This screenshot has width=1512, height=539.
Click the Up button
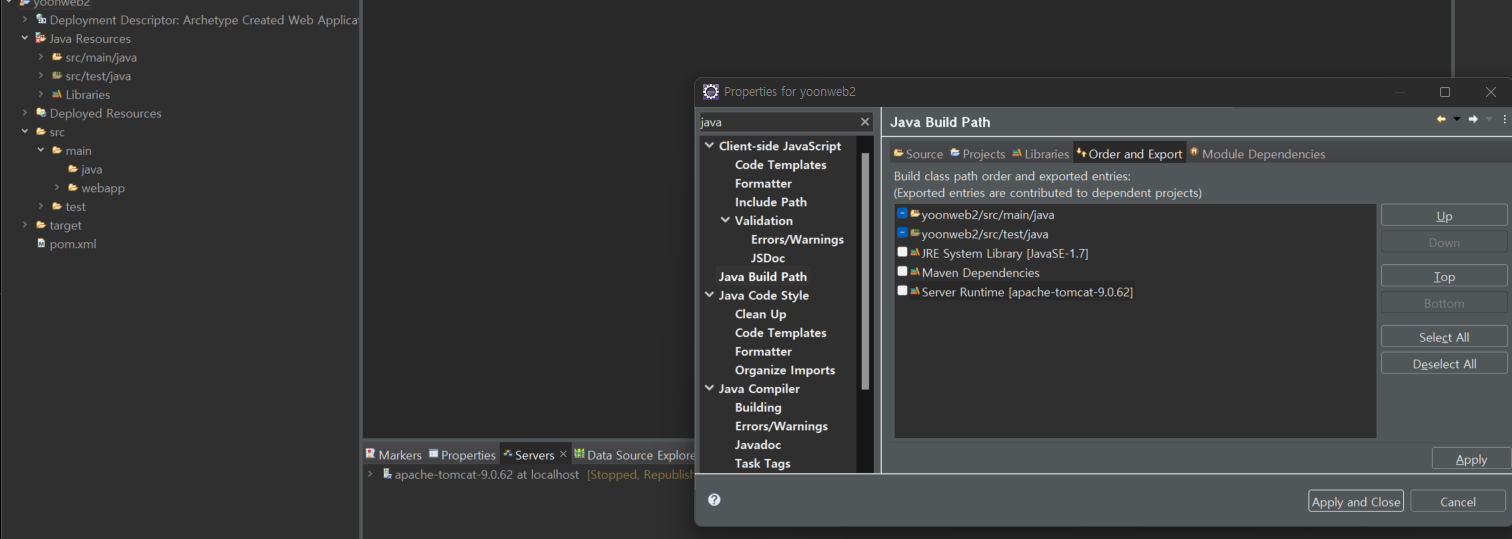point(1444,215)
